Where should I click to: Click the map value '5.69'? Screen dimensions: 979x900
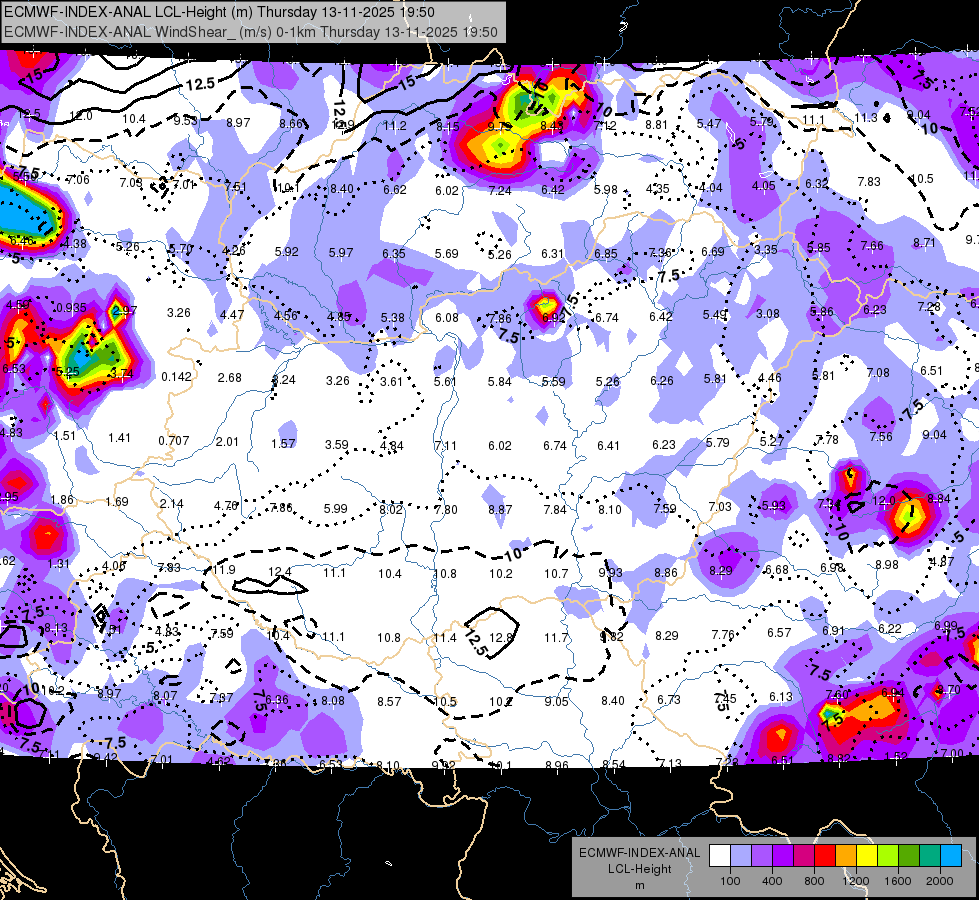tap(447, 253)
